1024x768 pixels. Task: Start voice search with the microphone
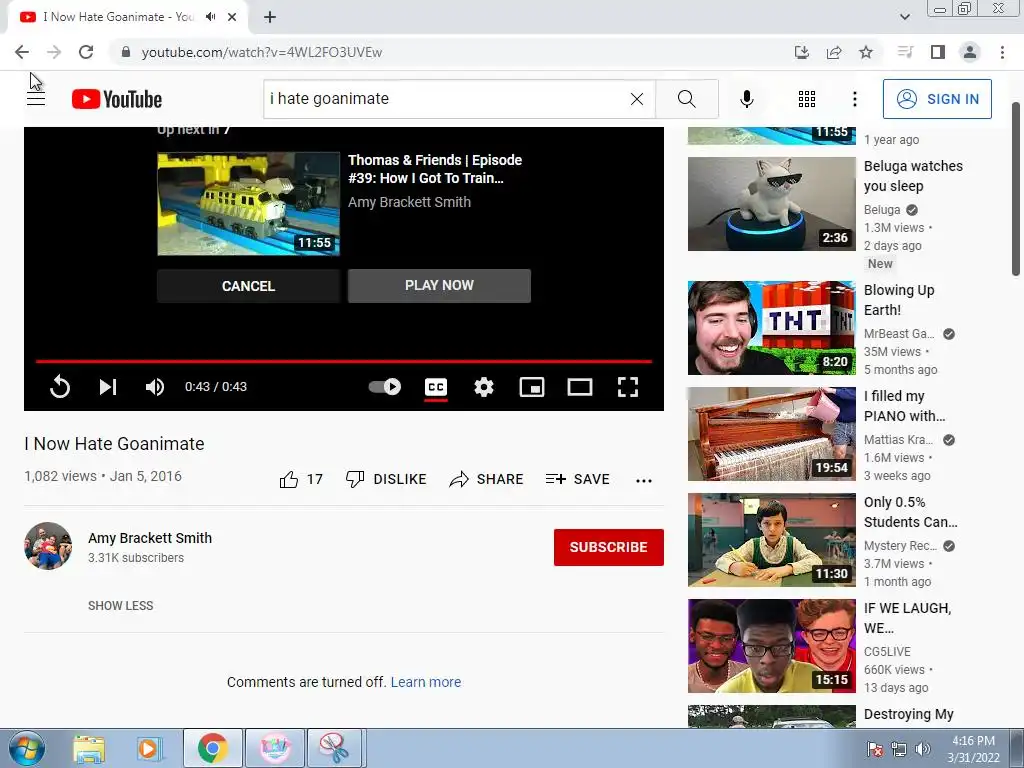746,99
